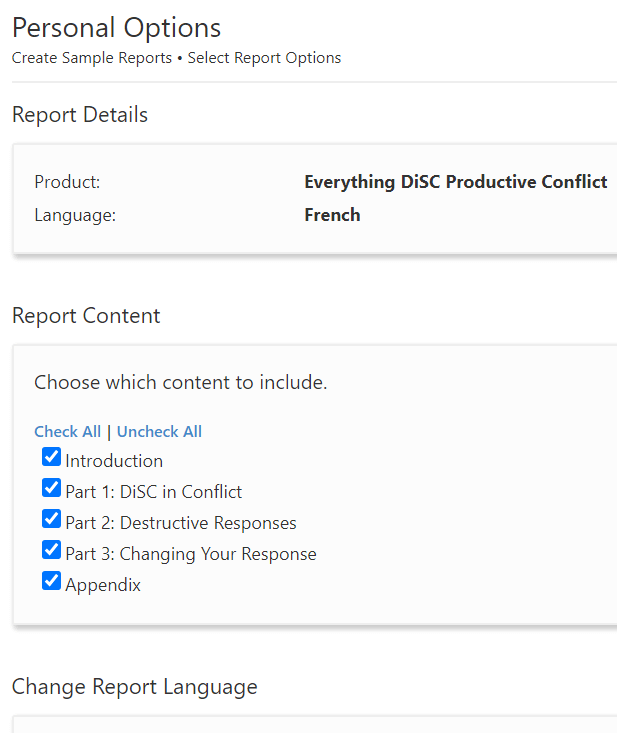Click the Uncheck All link
Image resolution: width=619 pixels, height=733 pixels.
159,431
